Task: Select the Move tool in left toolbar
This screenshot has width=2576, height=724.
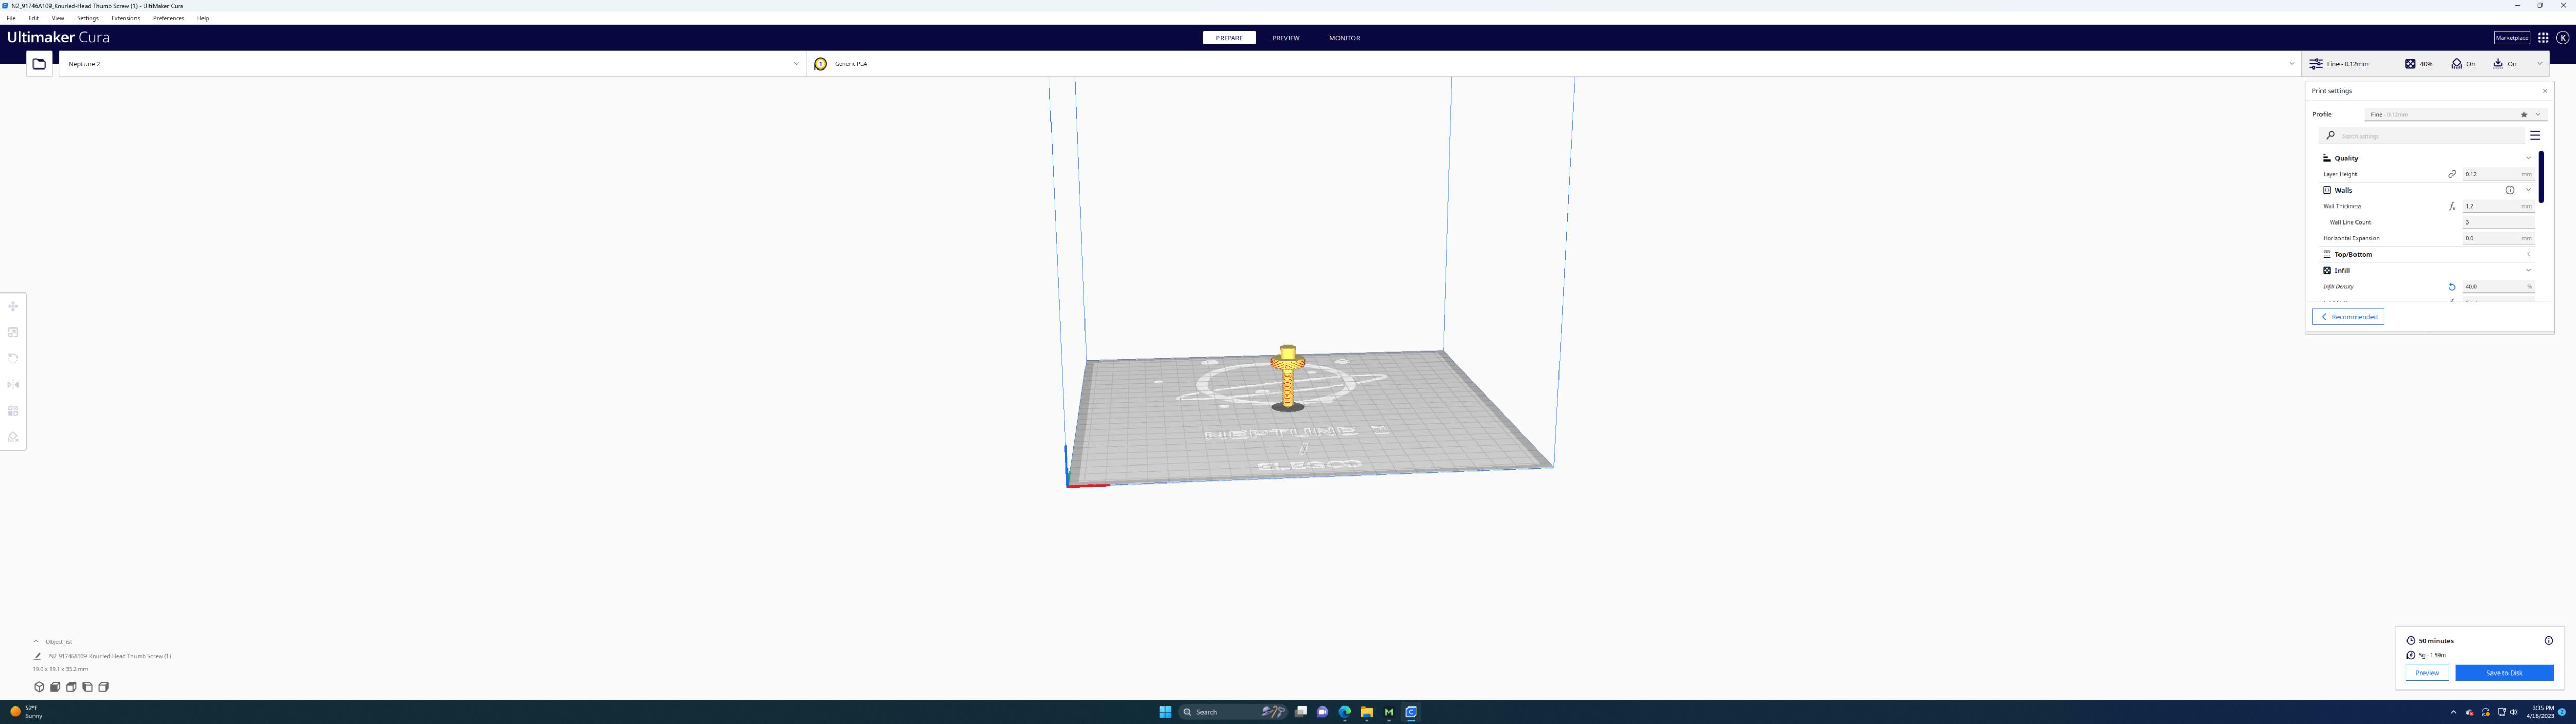Action: 13,306
